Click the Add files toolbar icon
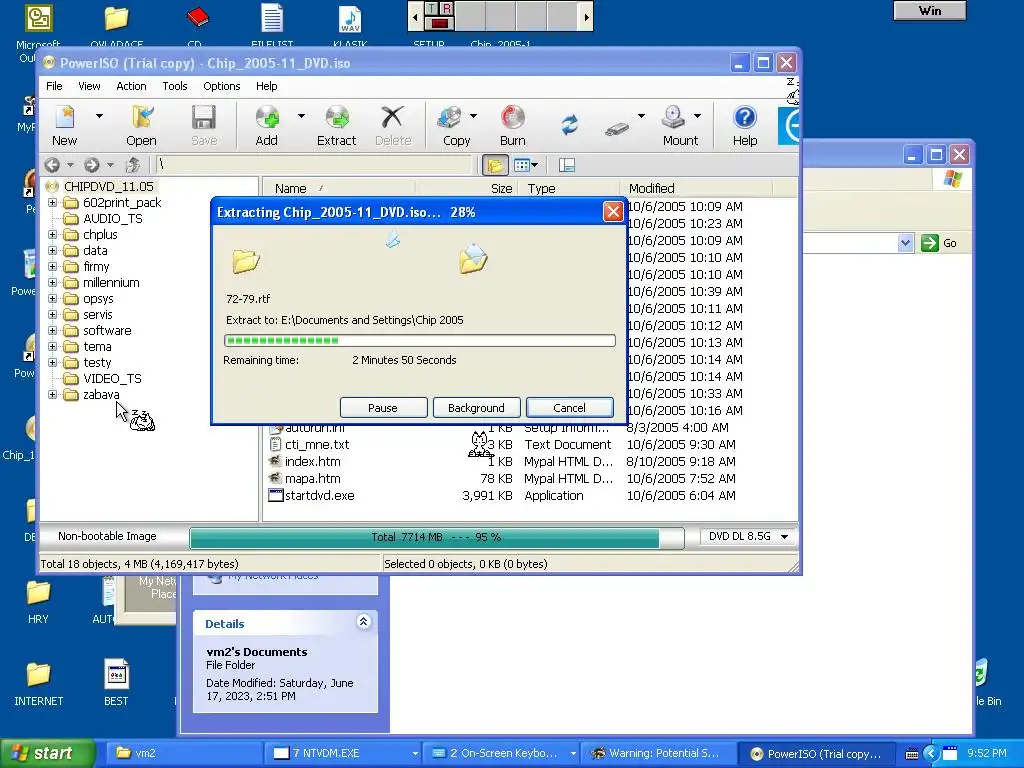The height and width of the screenshot is (768, 1024). 266,125
